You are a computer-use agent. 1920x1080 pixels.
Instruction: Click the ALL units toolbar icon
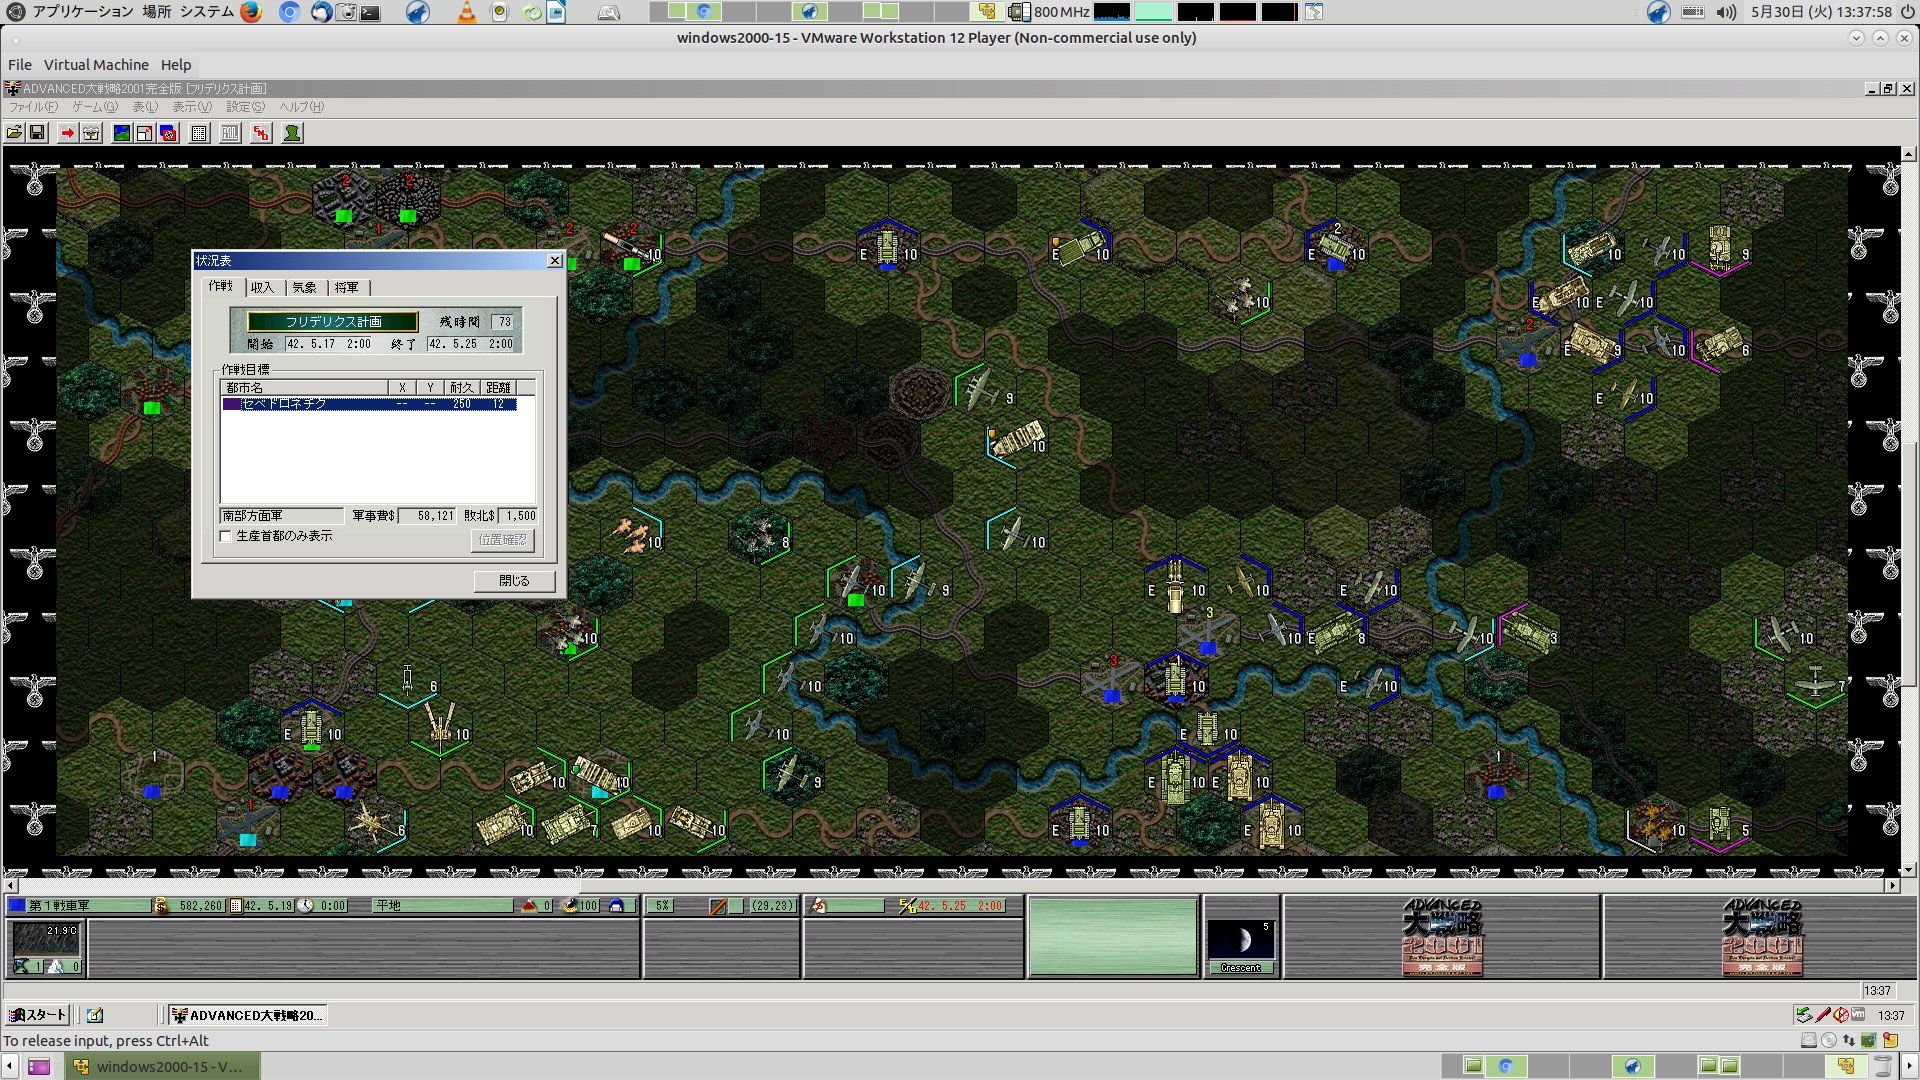(x=230, y=133)
